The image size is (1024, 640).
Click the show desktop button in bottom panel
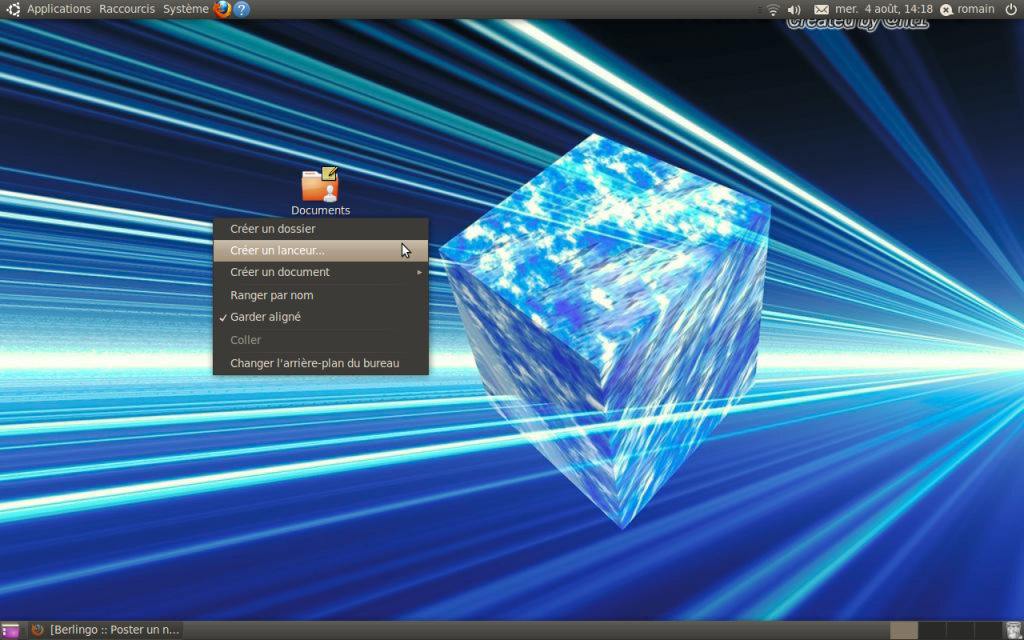coord(10,630)
